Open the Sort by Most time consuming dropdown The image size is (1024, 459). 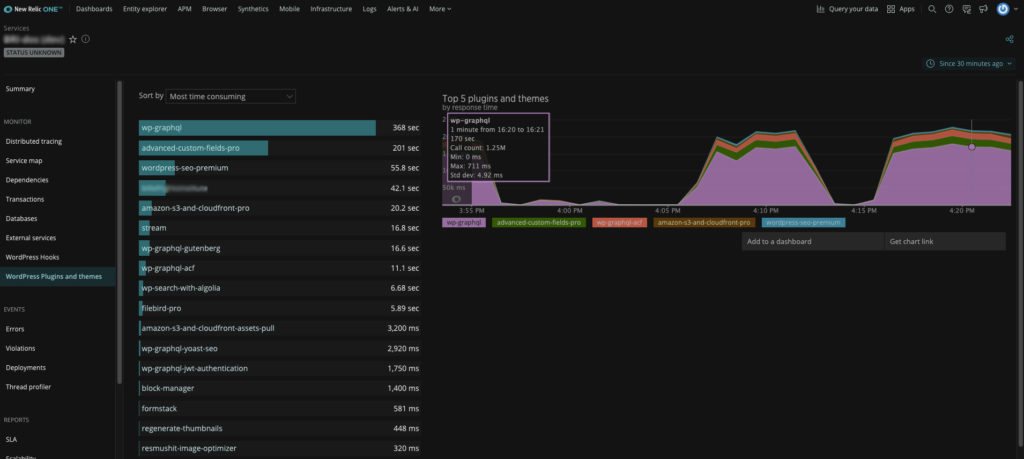pyautogui.click(x=231, y=97)
